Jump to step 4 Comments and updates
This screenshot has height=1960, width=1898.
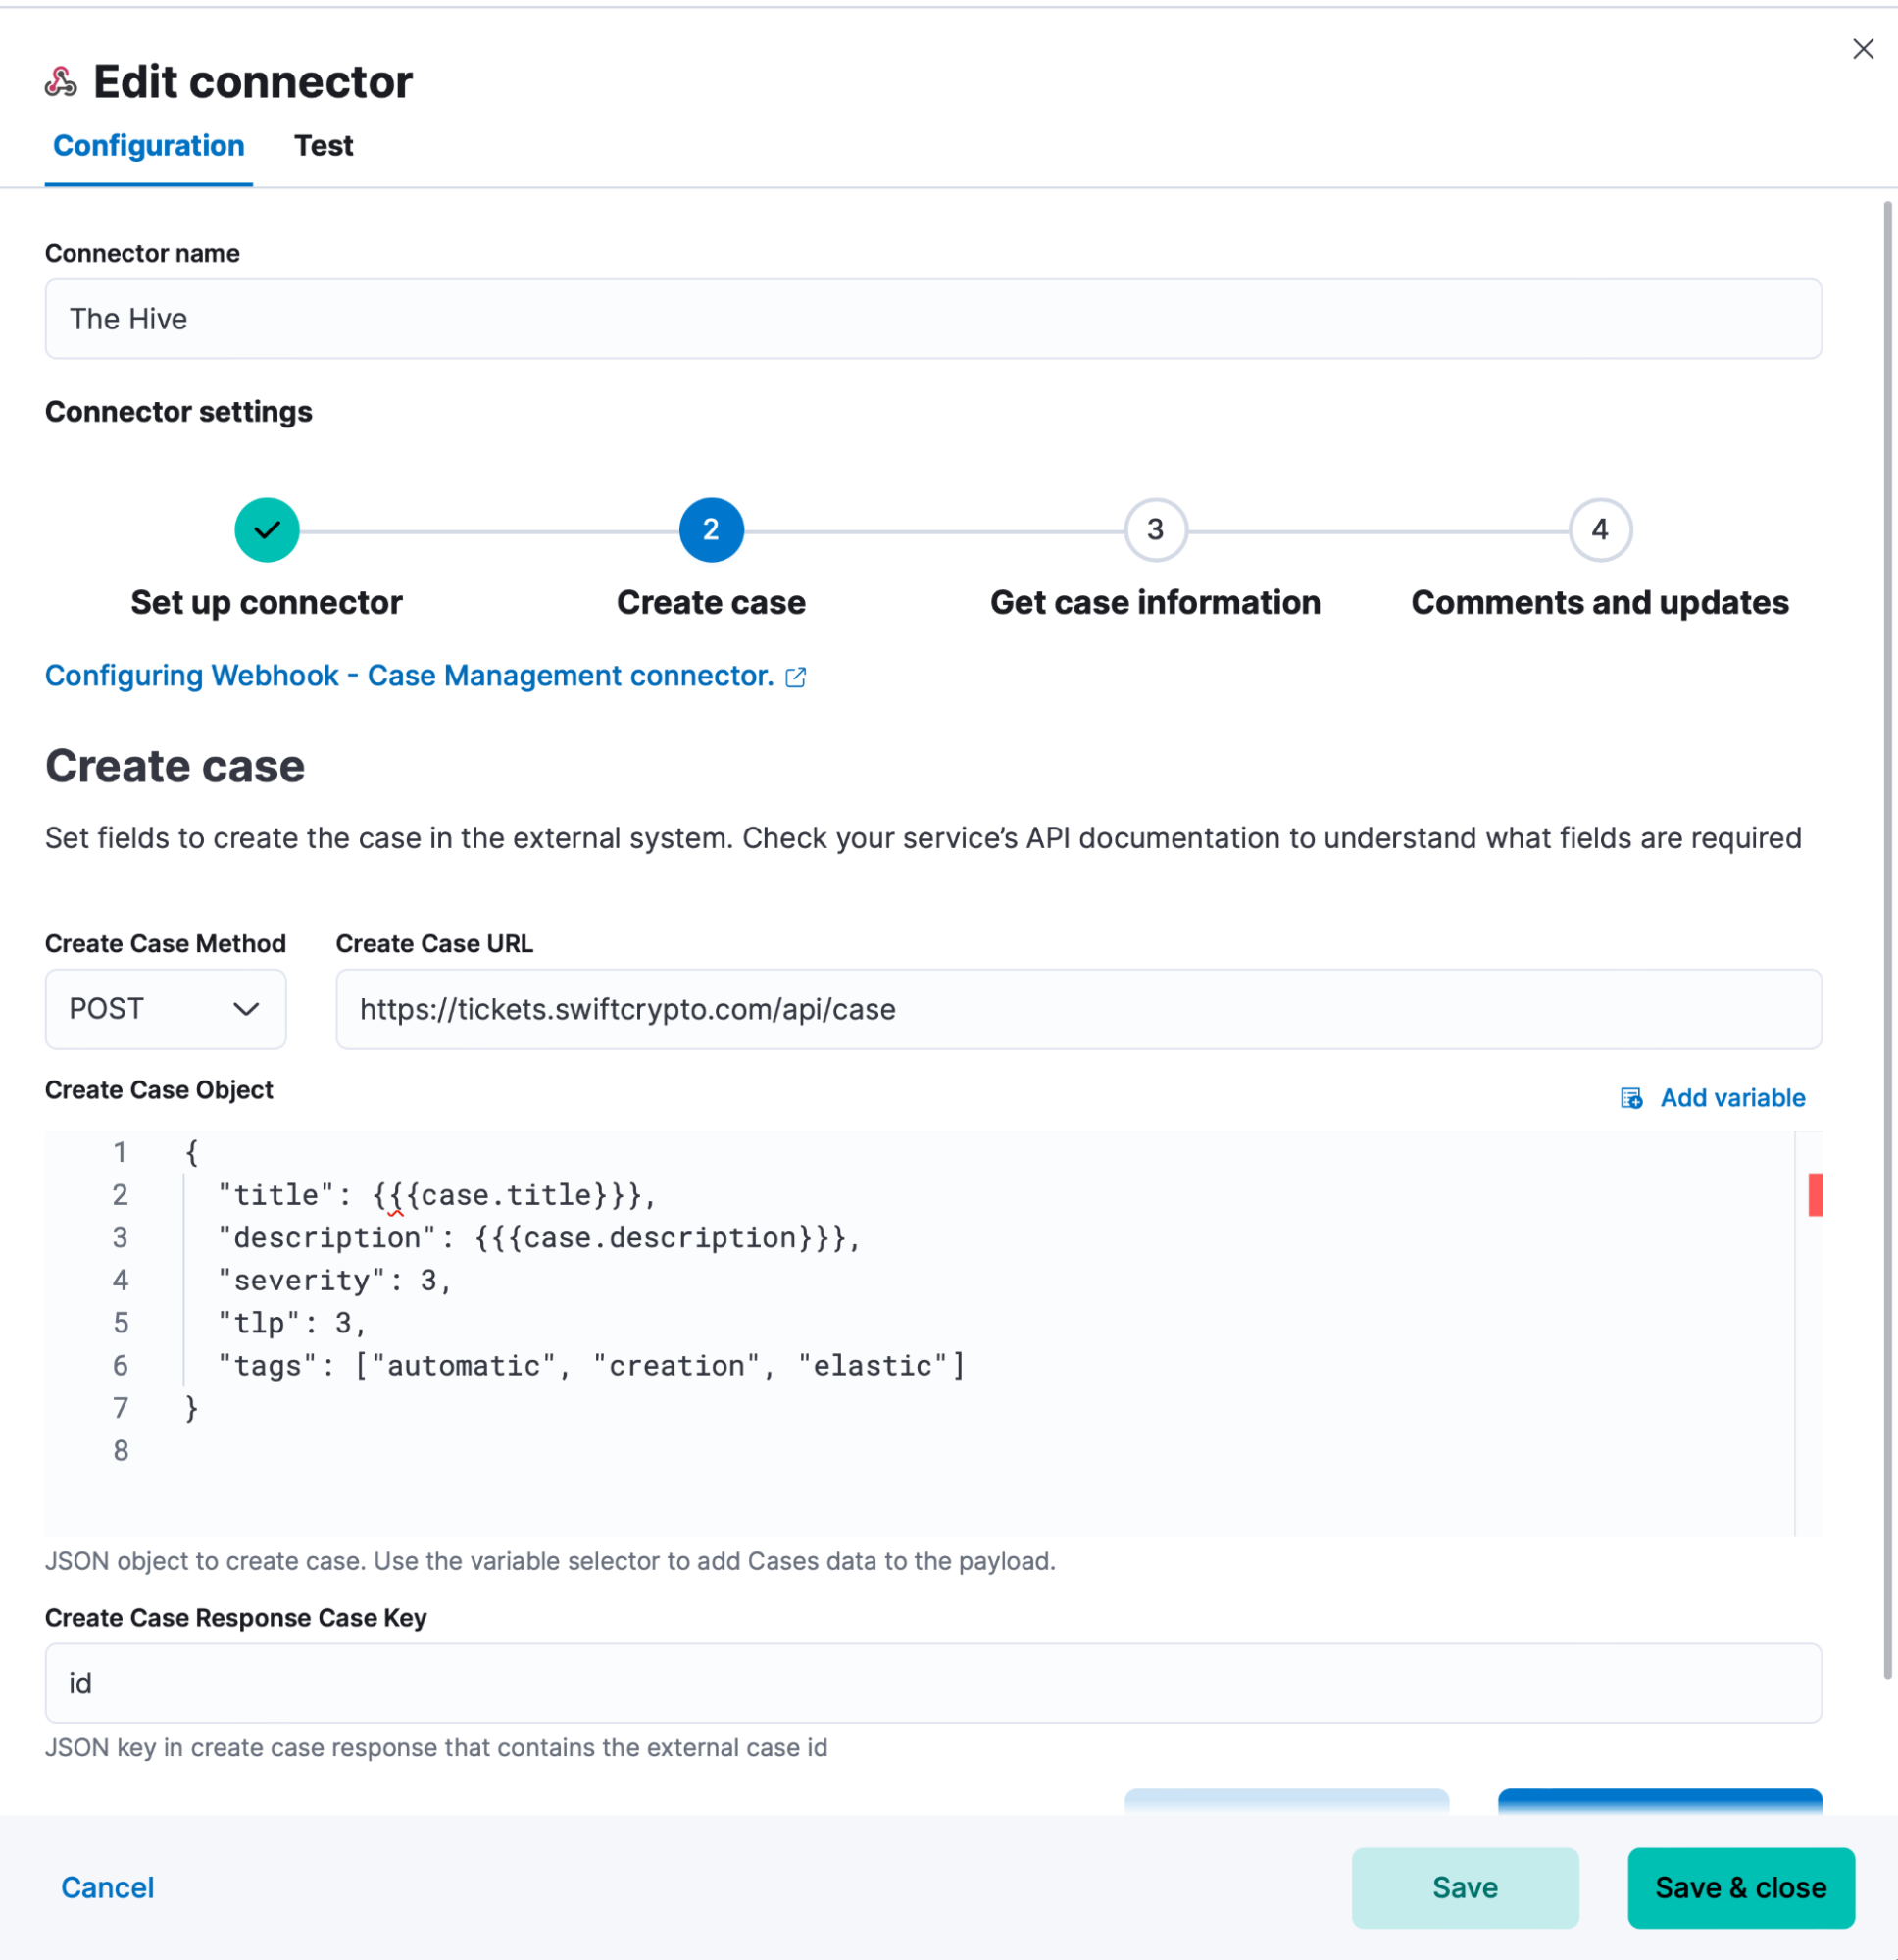pyautogui.click(x=1600, y=530)
